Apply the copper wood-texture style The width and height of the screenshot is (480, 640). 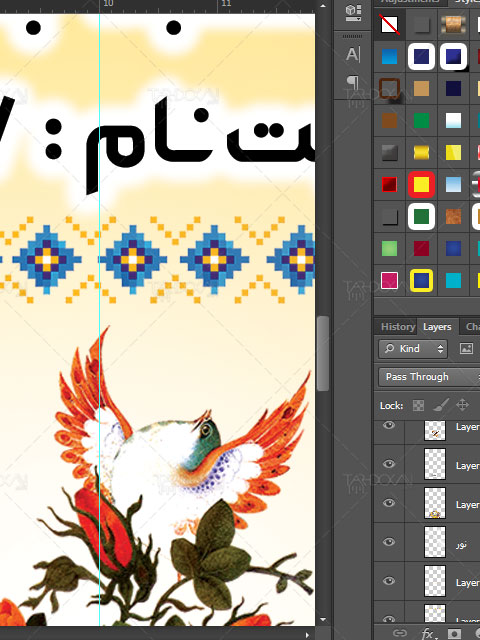click(453, 24)
